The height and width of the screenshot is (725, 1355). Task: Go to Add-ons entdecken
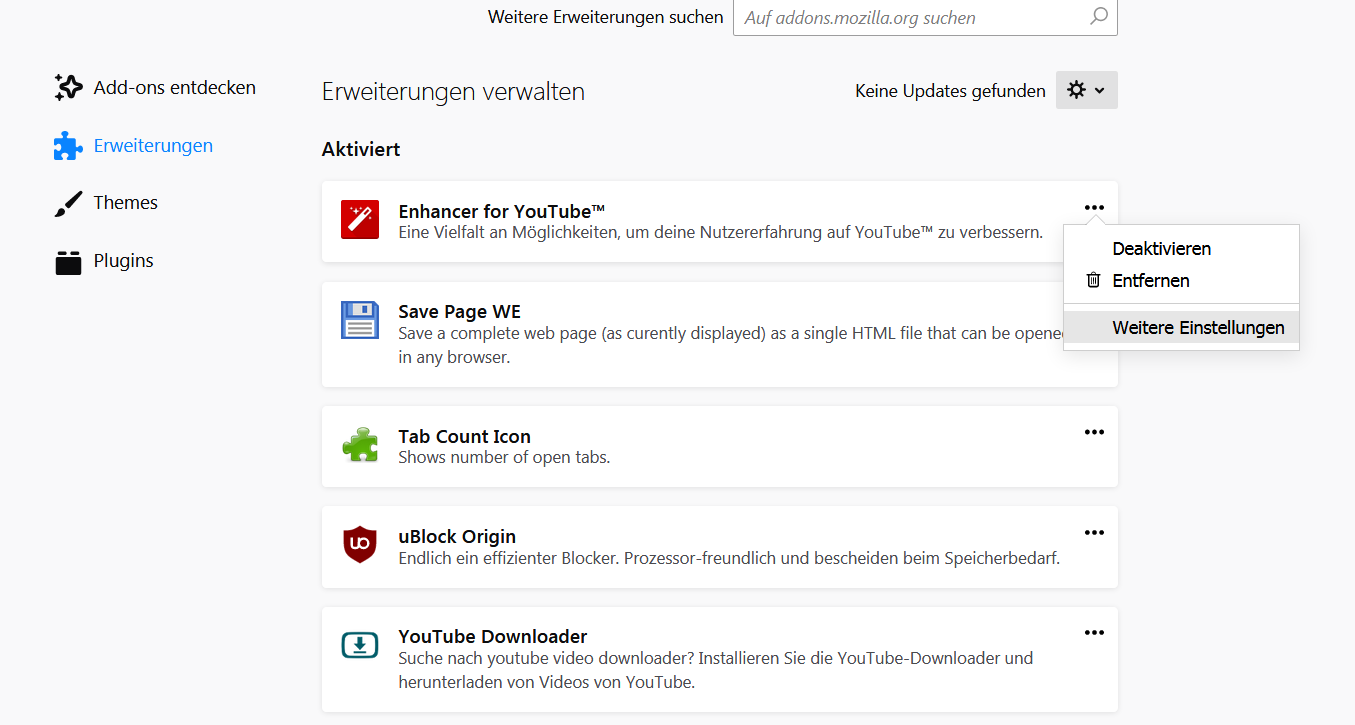tap(174, 88)
